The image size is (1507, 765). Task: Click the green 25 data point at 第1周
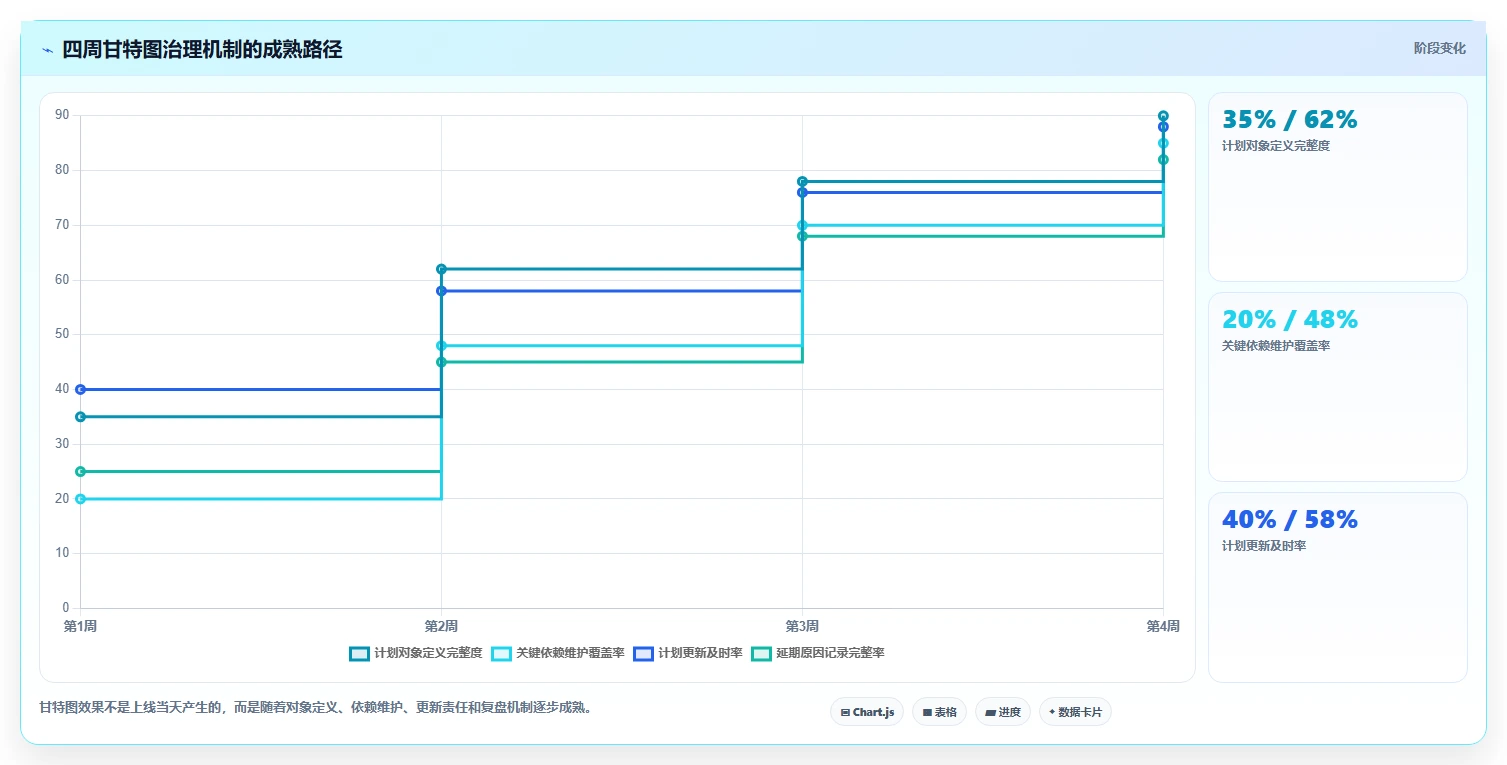tap(80, 471)
